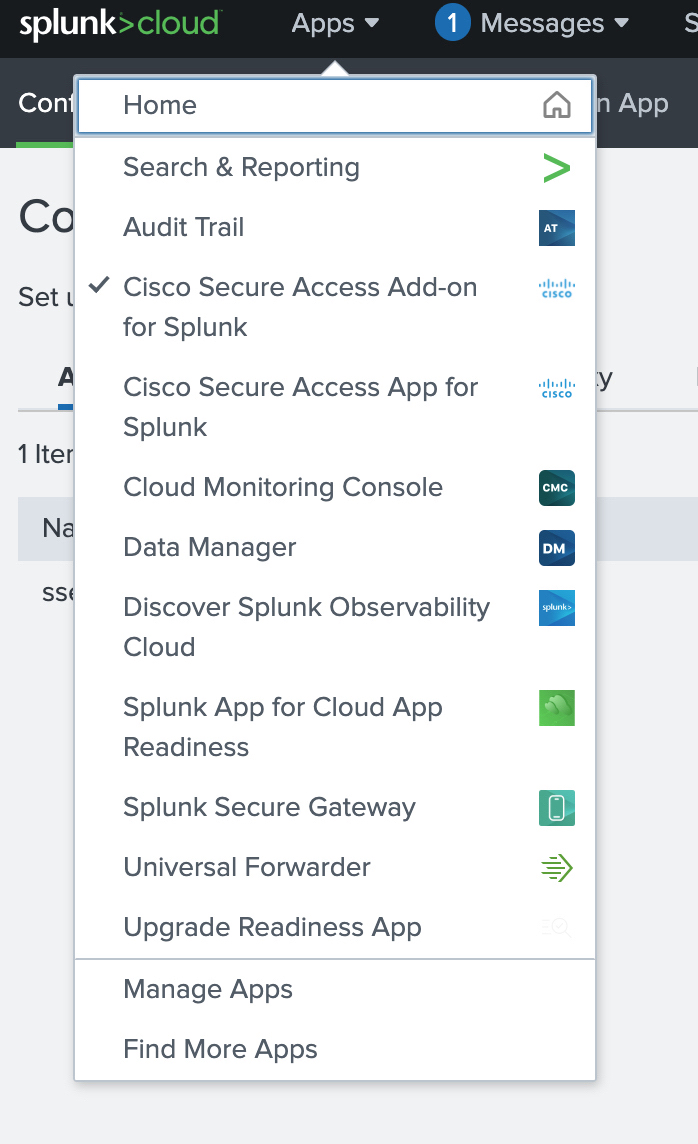Image resolution: width=698 pixels, height=1144 pixels.
Task: Open Data Manager via its DM icon
Action: (556, 548)
